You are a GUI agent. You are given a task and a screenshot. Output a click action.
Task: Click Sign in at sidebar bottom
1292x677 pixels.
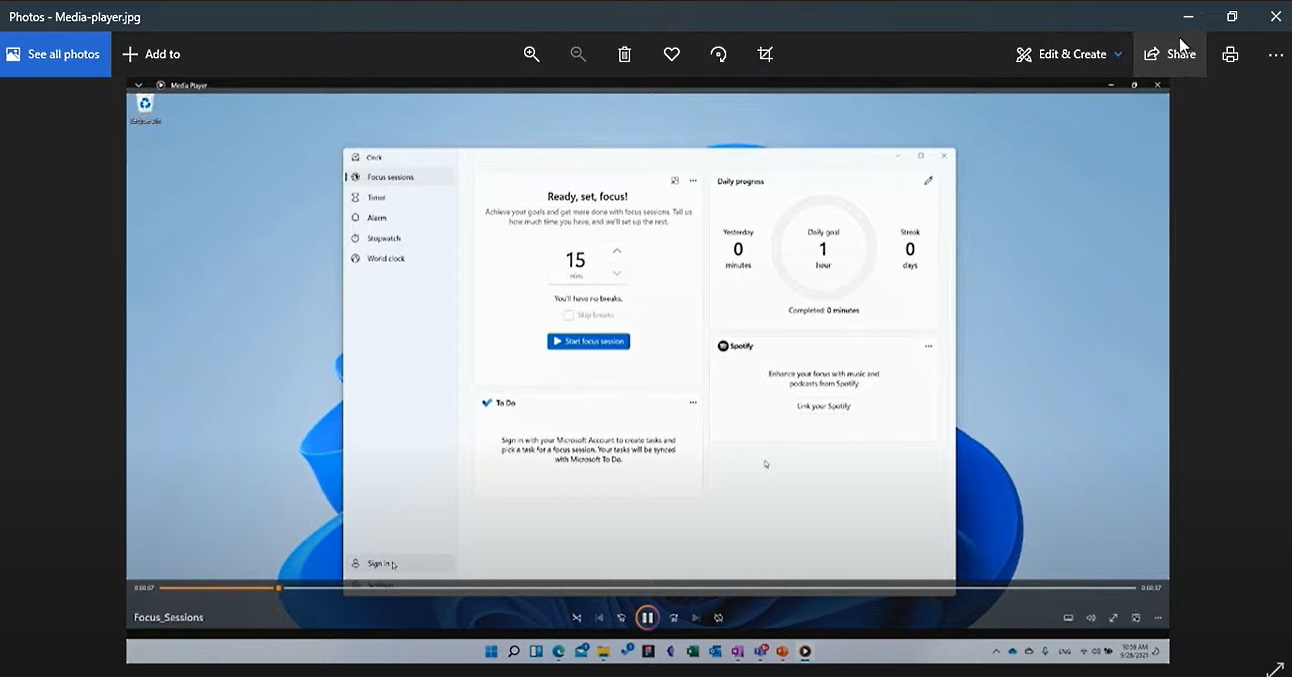[400, 564]
